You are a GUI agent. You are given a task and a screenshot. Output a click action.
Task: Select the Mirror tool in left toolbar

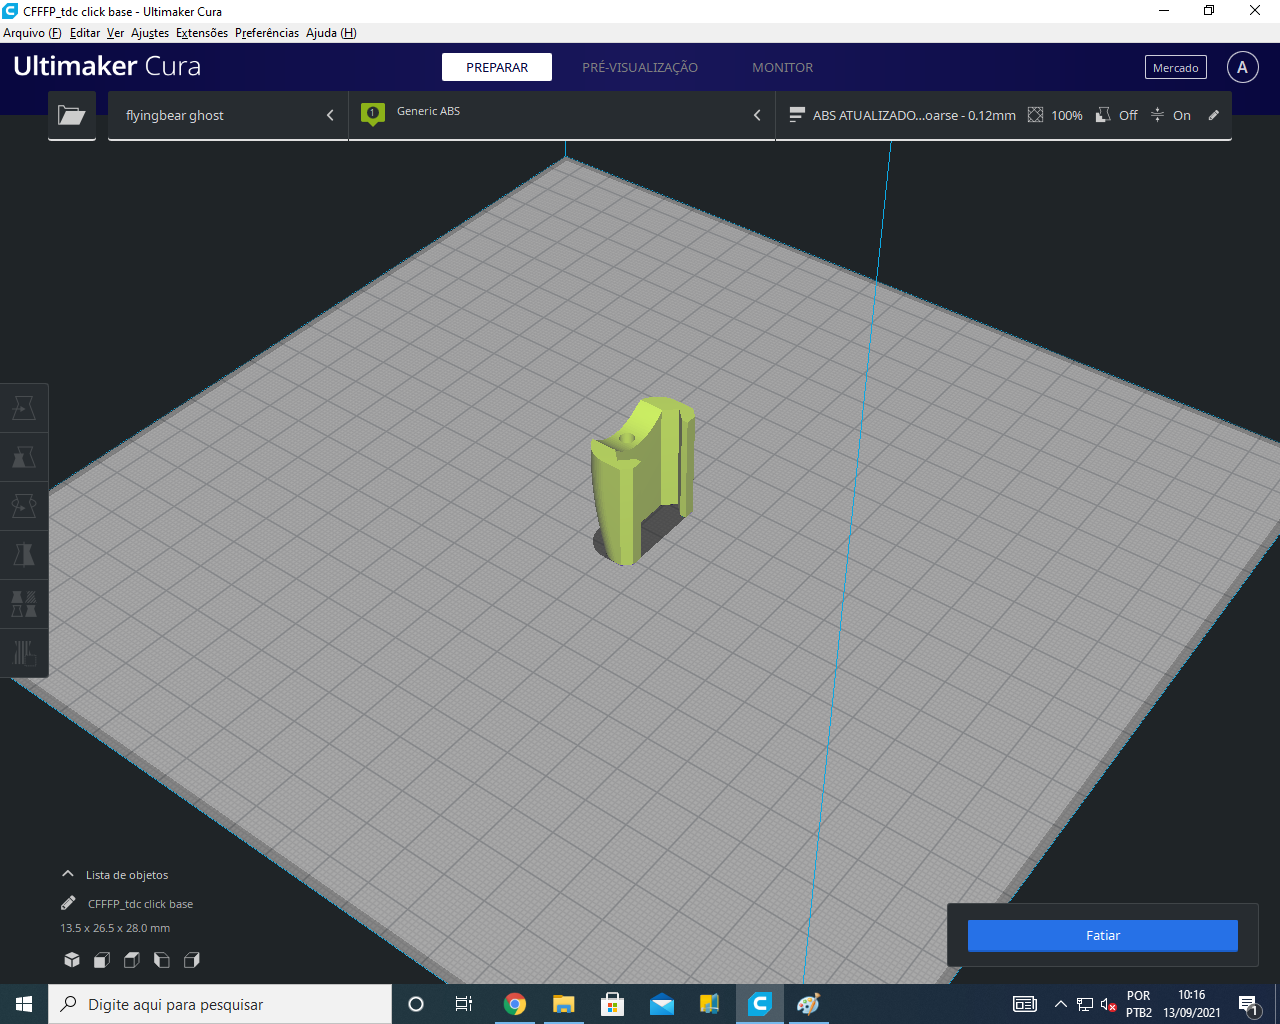[24, 555]
